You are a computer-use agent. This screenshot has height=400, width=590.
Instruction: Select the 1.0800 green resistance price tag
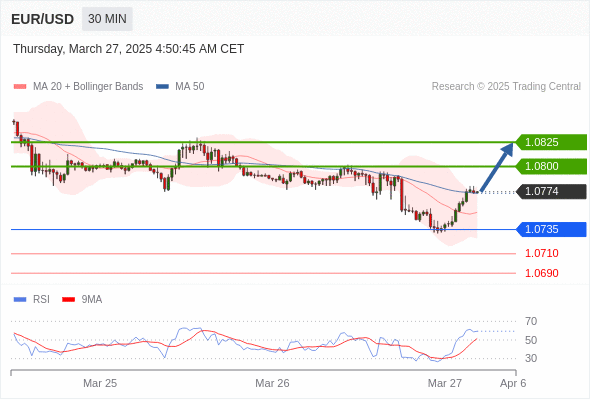(551, 166)
